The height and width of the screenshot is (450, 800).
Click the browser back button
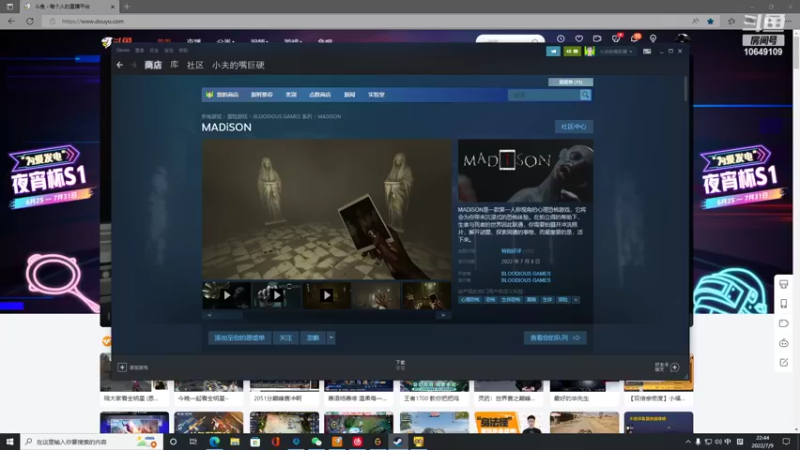[11, 21]
